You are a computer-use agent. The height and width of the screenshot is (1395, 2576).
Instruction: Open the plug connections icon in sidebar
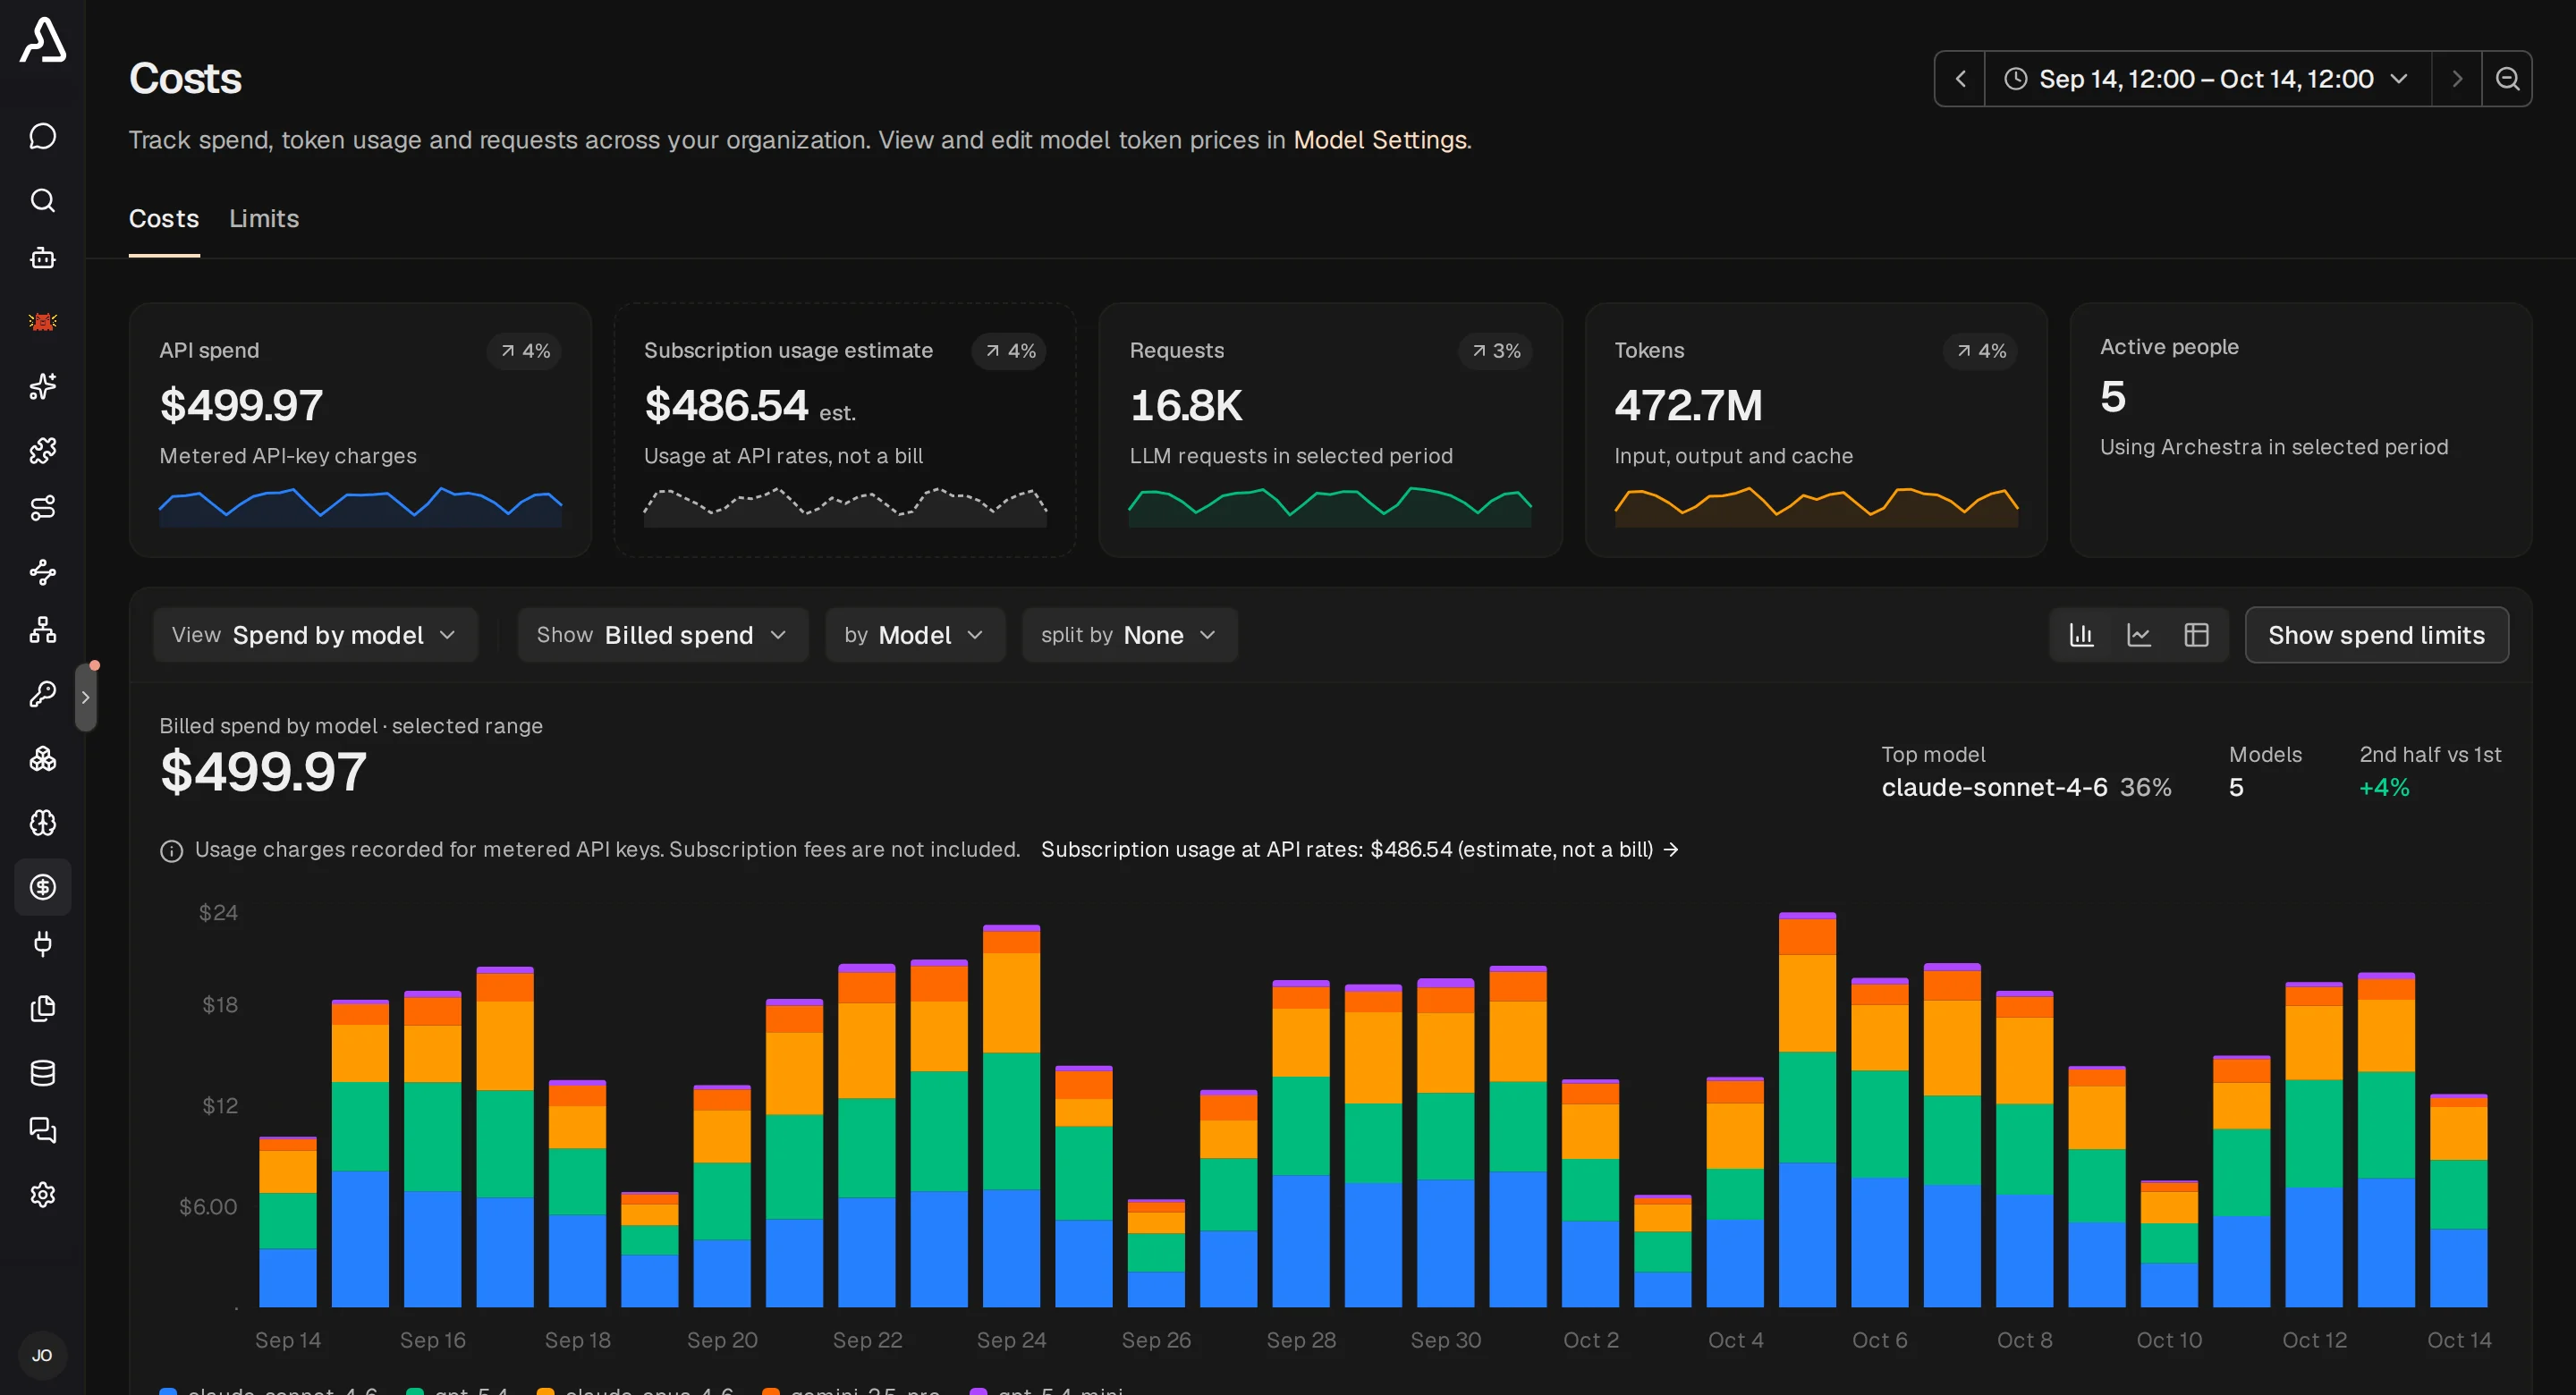pyautogui.click(x=42, y=944)
